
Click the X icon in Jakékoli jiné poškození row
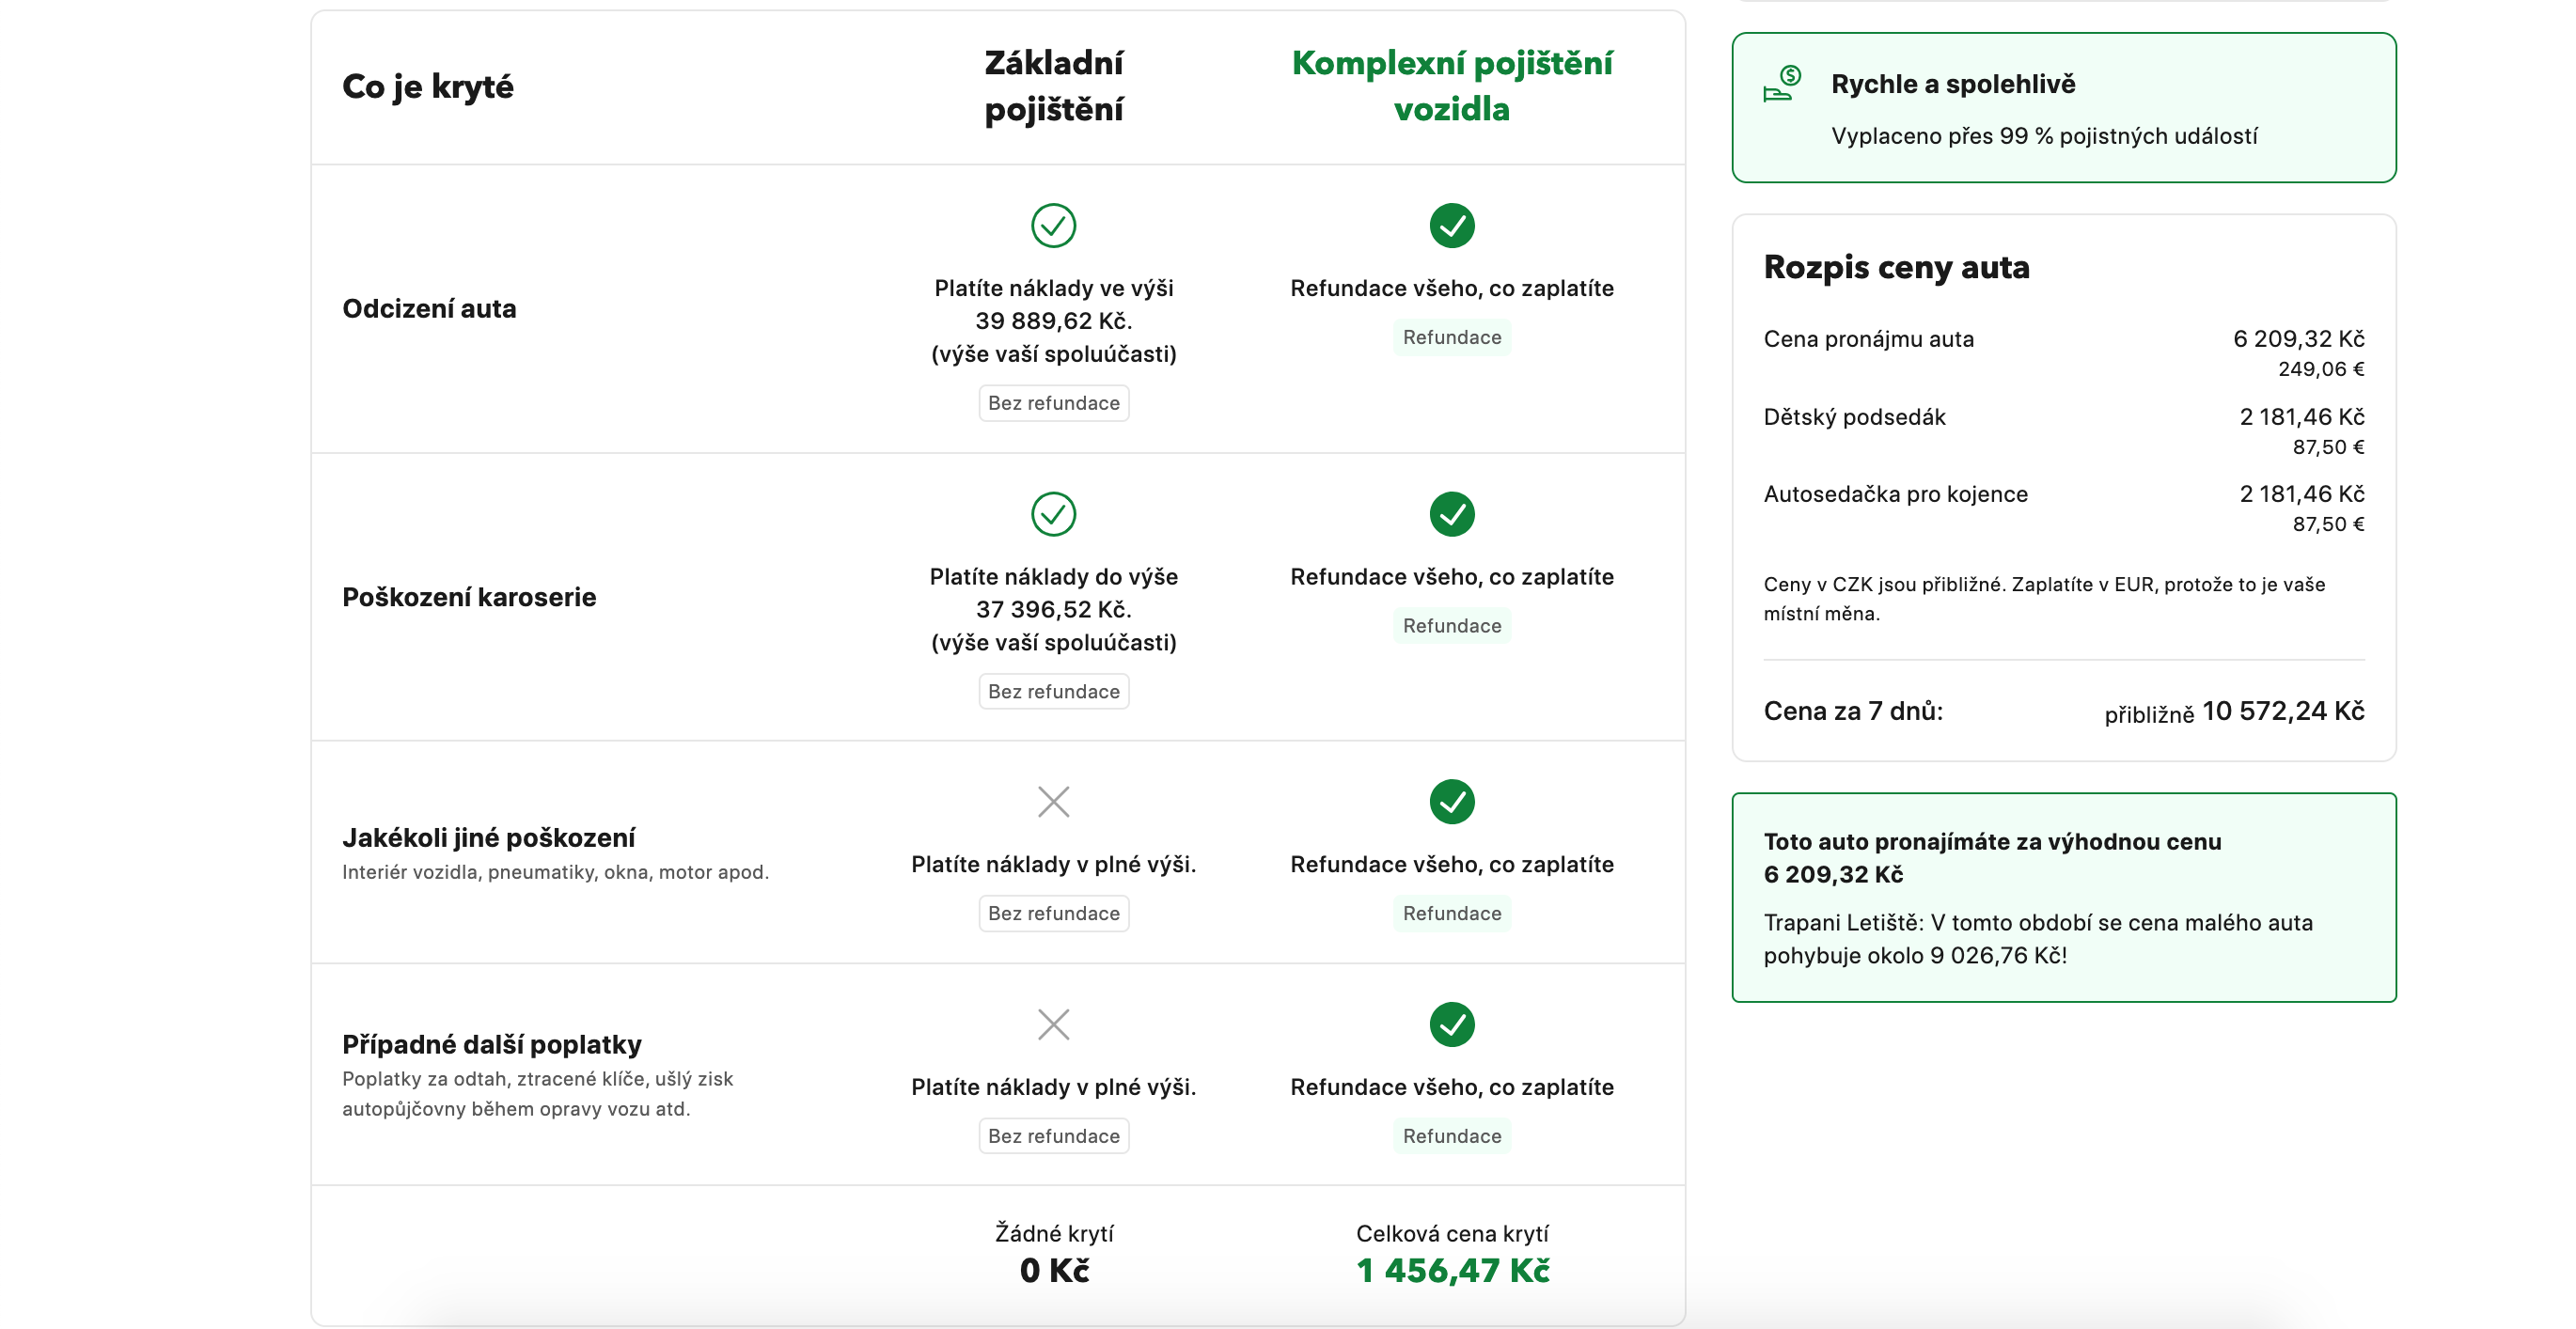(1053, 802)
